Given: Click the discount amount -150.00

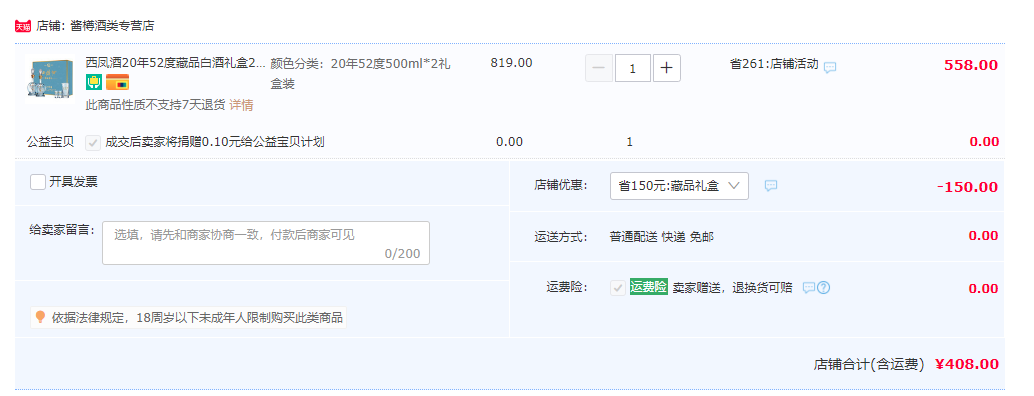Looking at the screenshot, I should click(967, 186).
